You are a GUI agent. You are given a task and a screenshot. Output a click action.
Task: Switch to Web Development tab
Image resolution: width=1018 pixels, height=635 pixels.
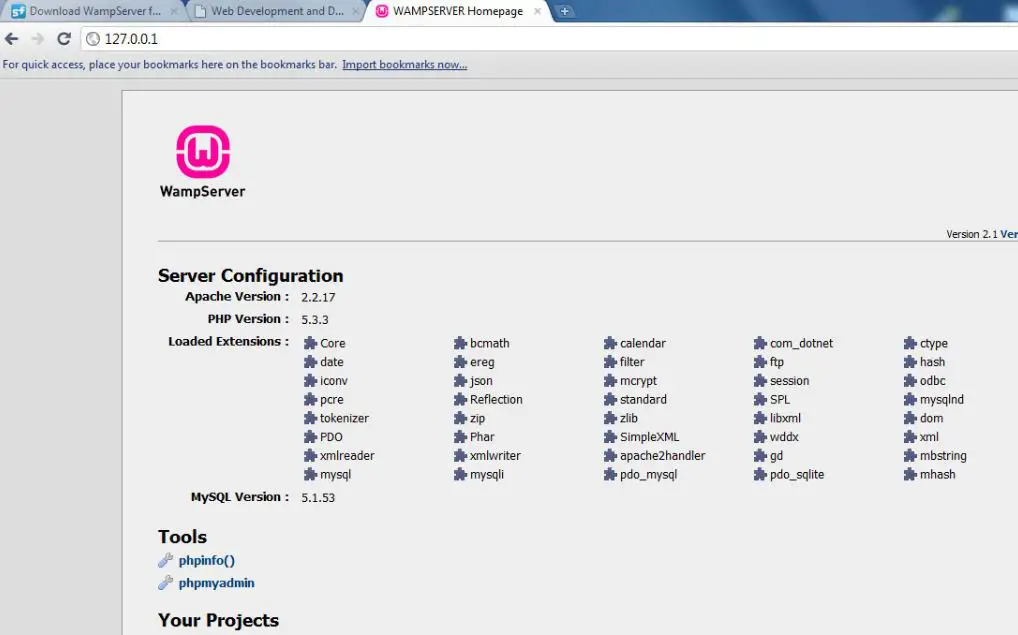pyautogui.click(x=277, y=11)
